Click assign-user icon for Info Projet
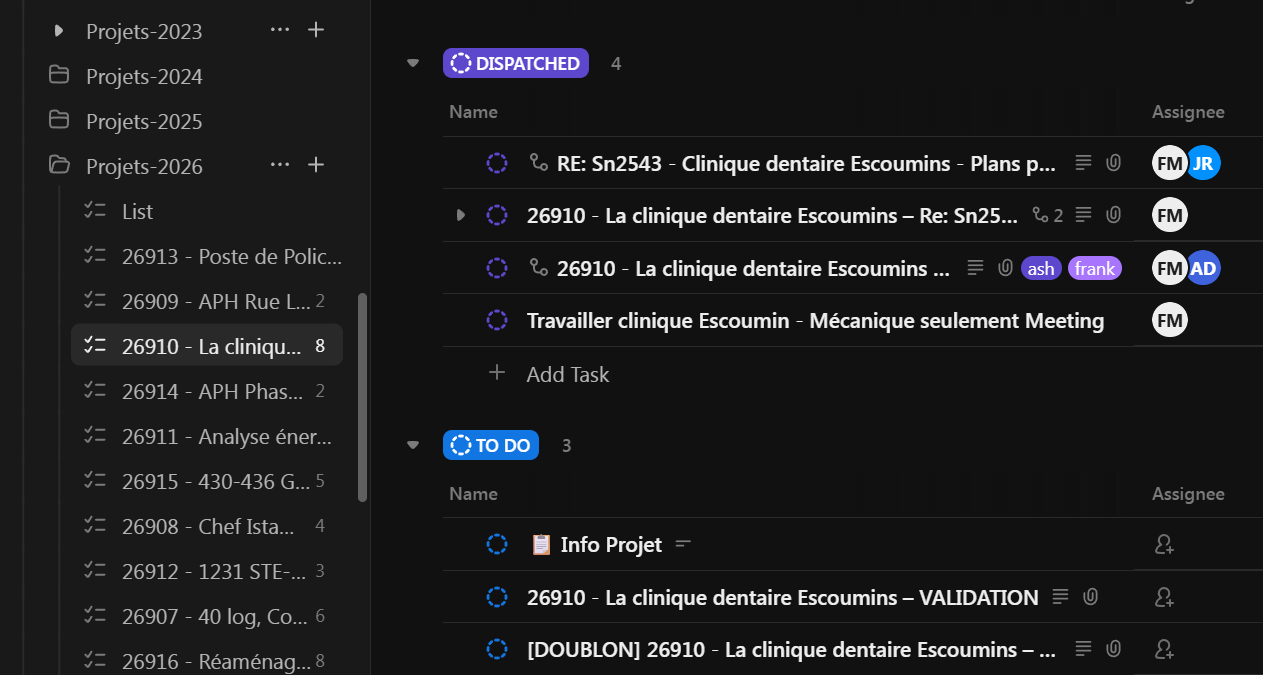1263x675 pixels. click(x=1163, y=545)
